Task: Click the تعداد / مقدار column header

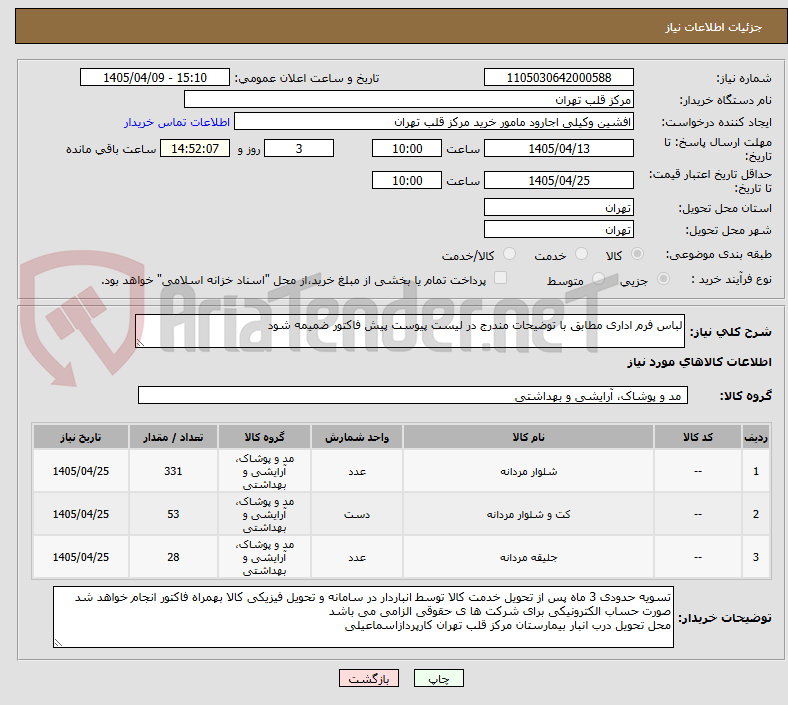Action: click(x=173, y=437)
